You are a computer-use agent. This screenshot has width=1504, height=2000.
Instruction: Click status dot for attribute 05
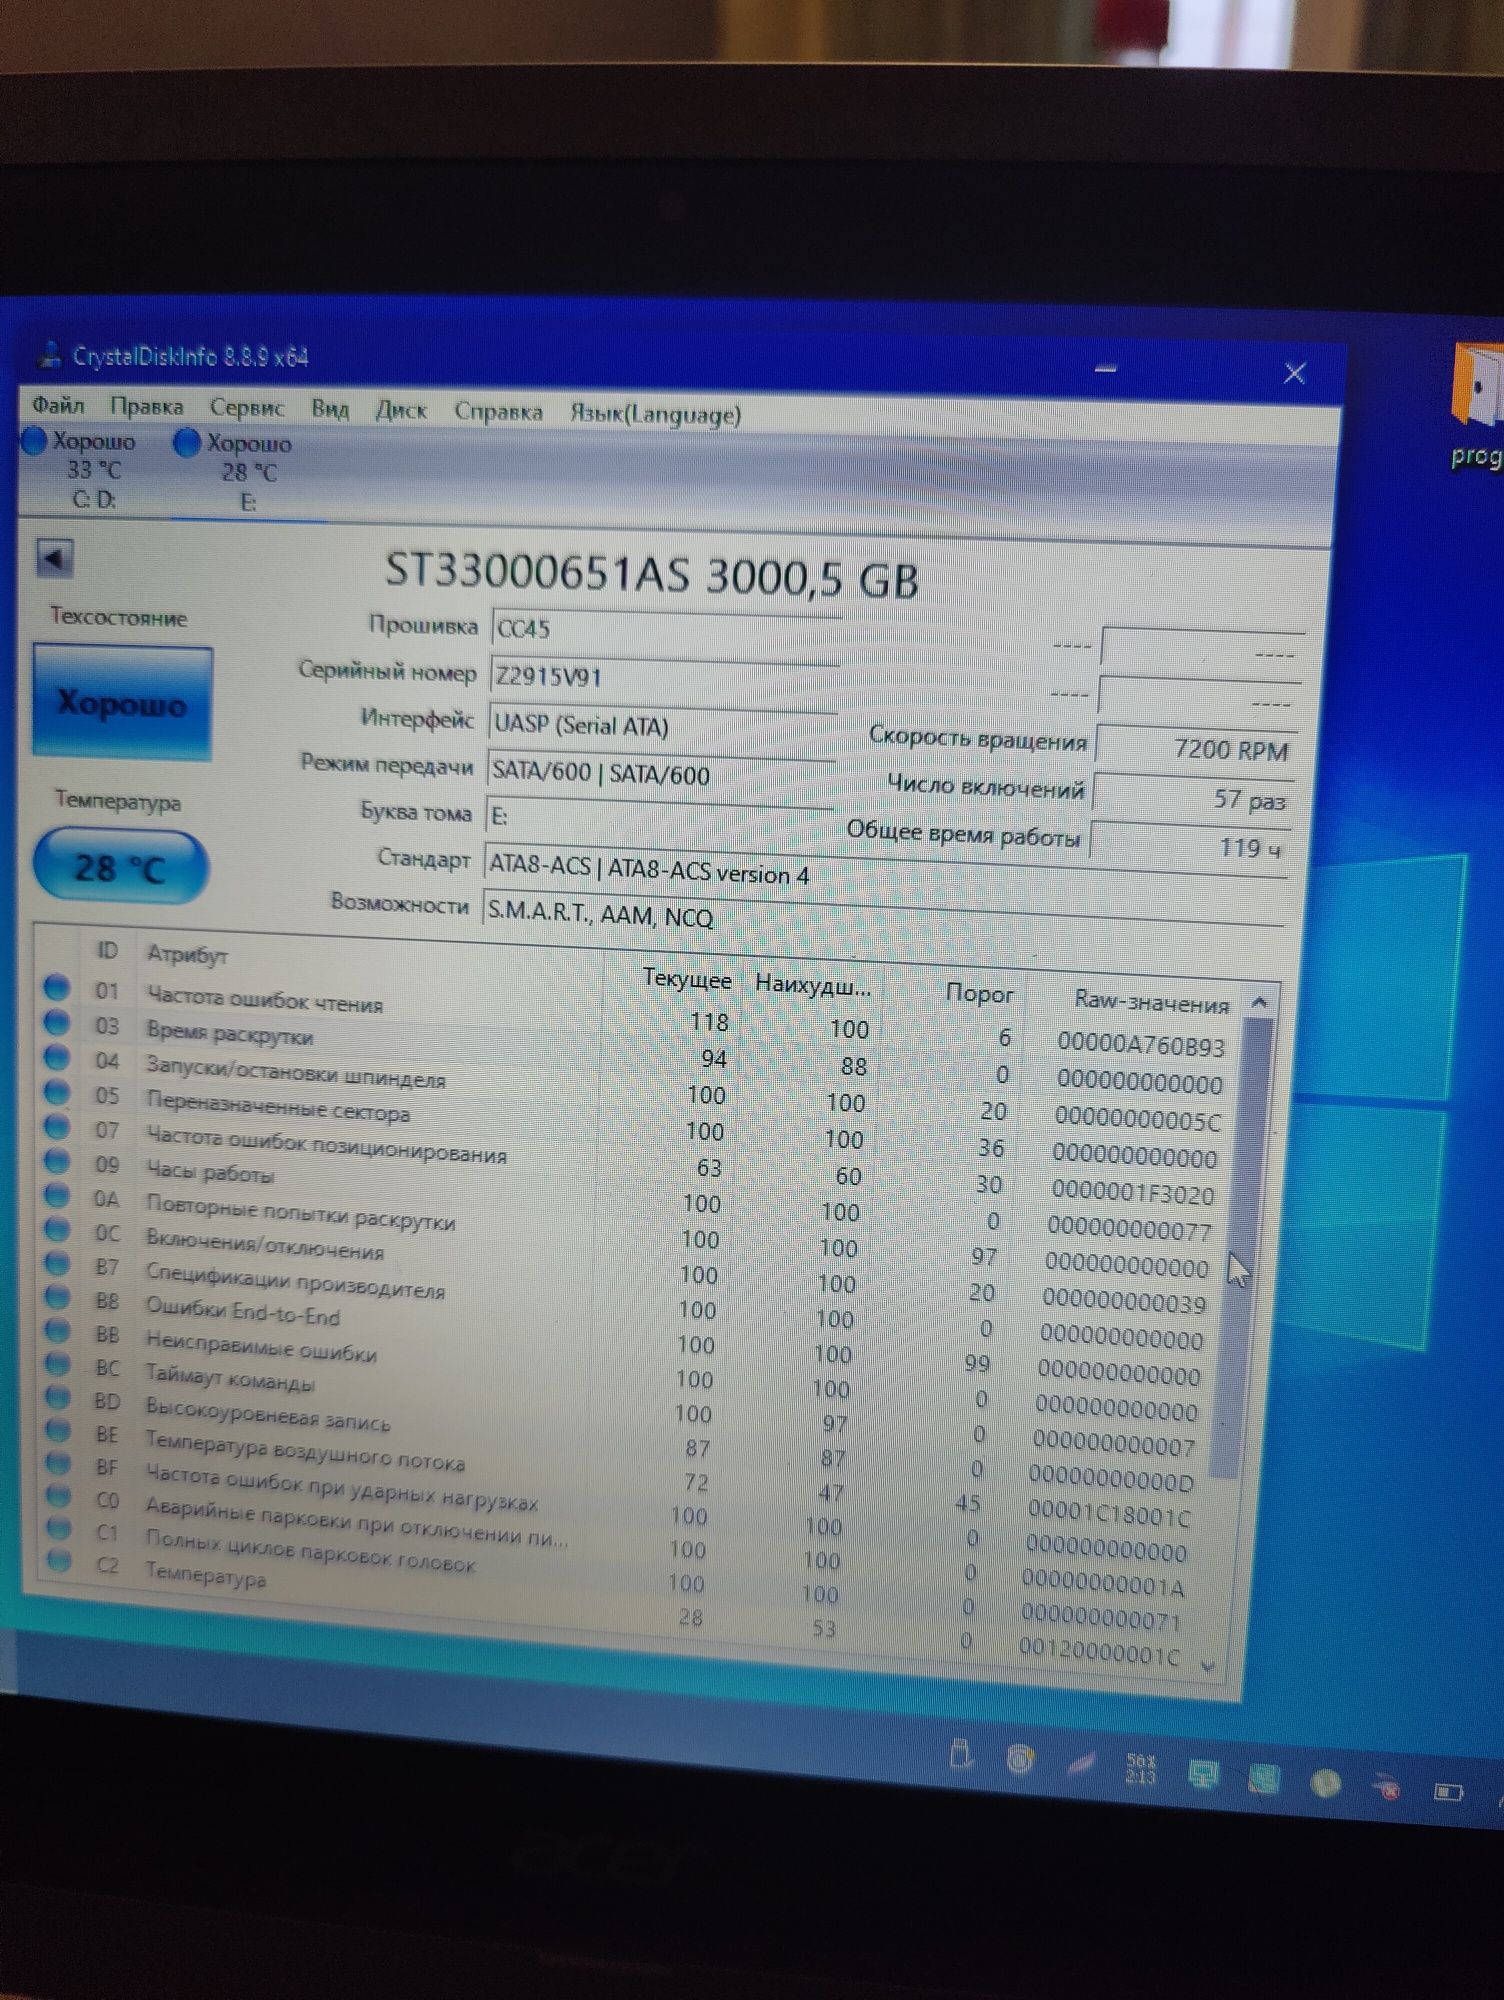[x=57, y=1092]
